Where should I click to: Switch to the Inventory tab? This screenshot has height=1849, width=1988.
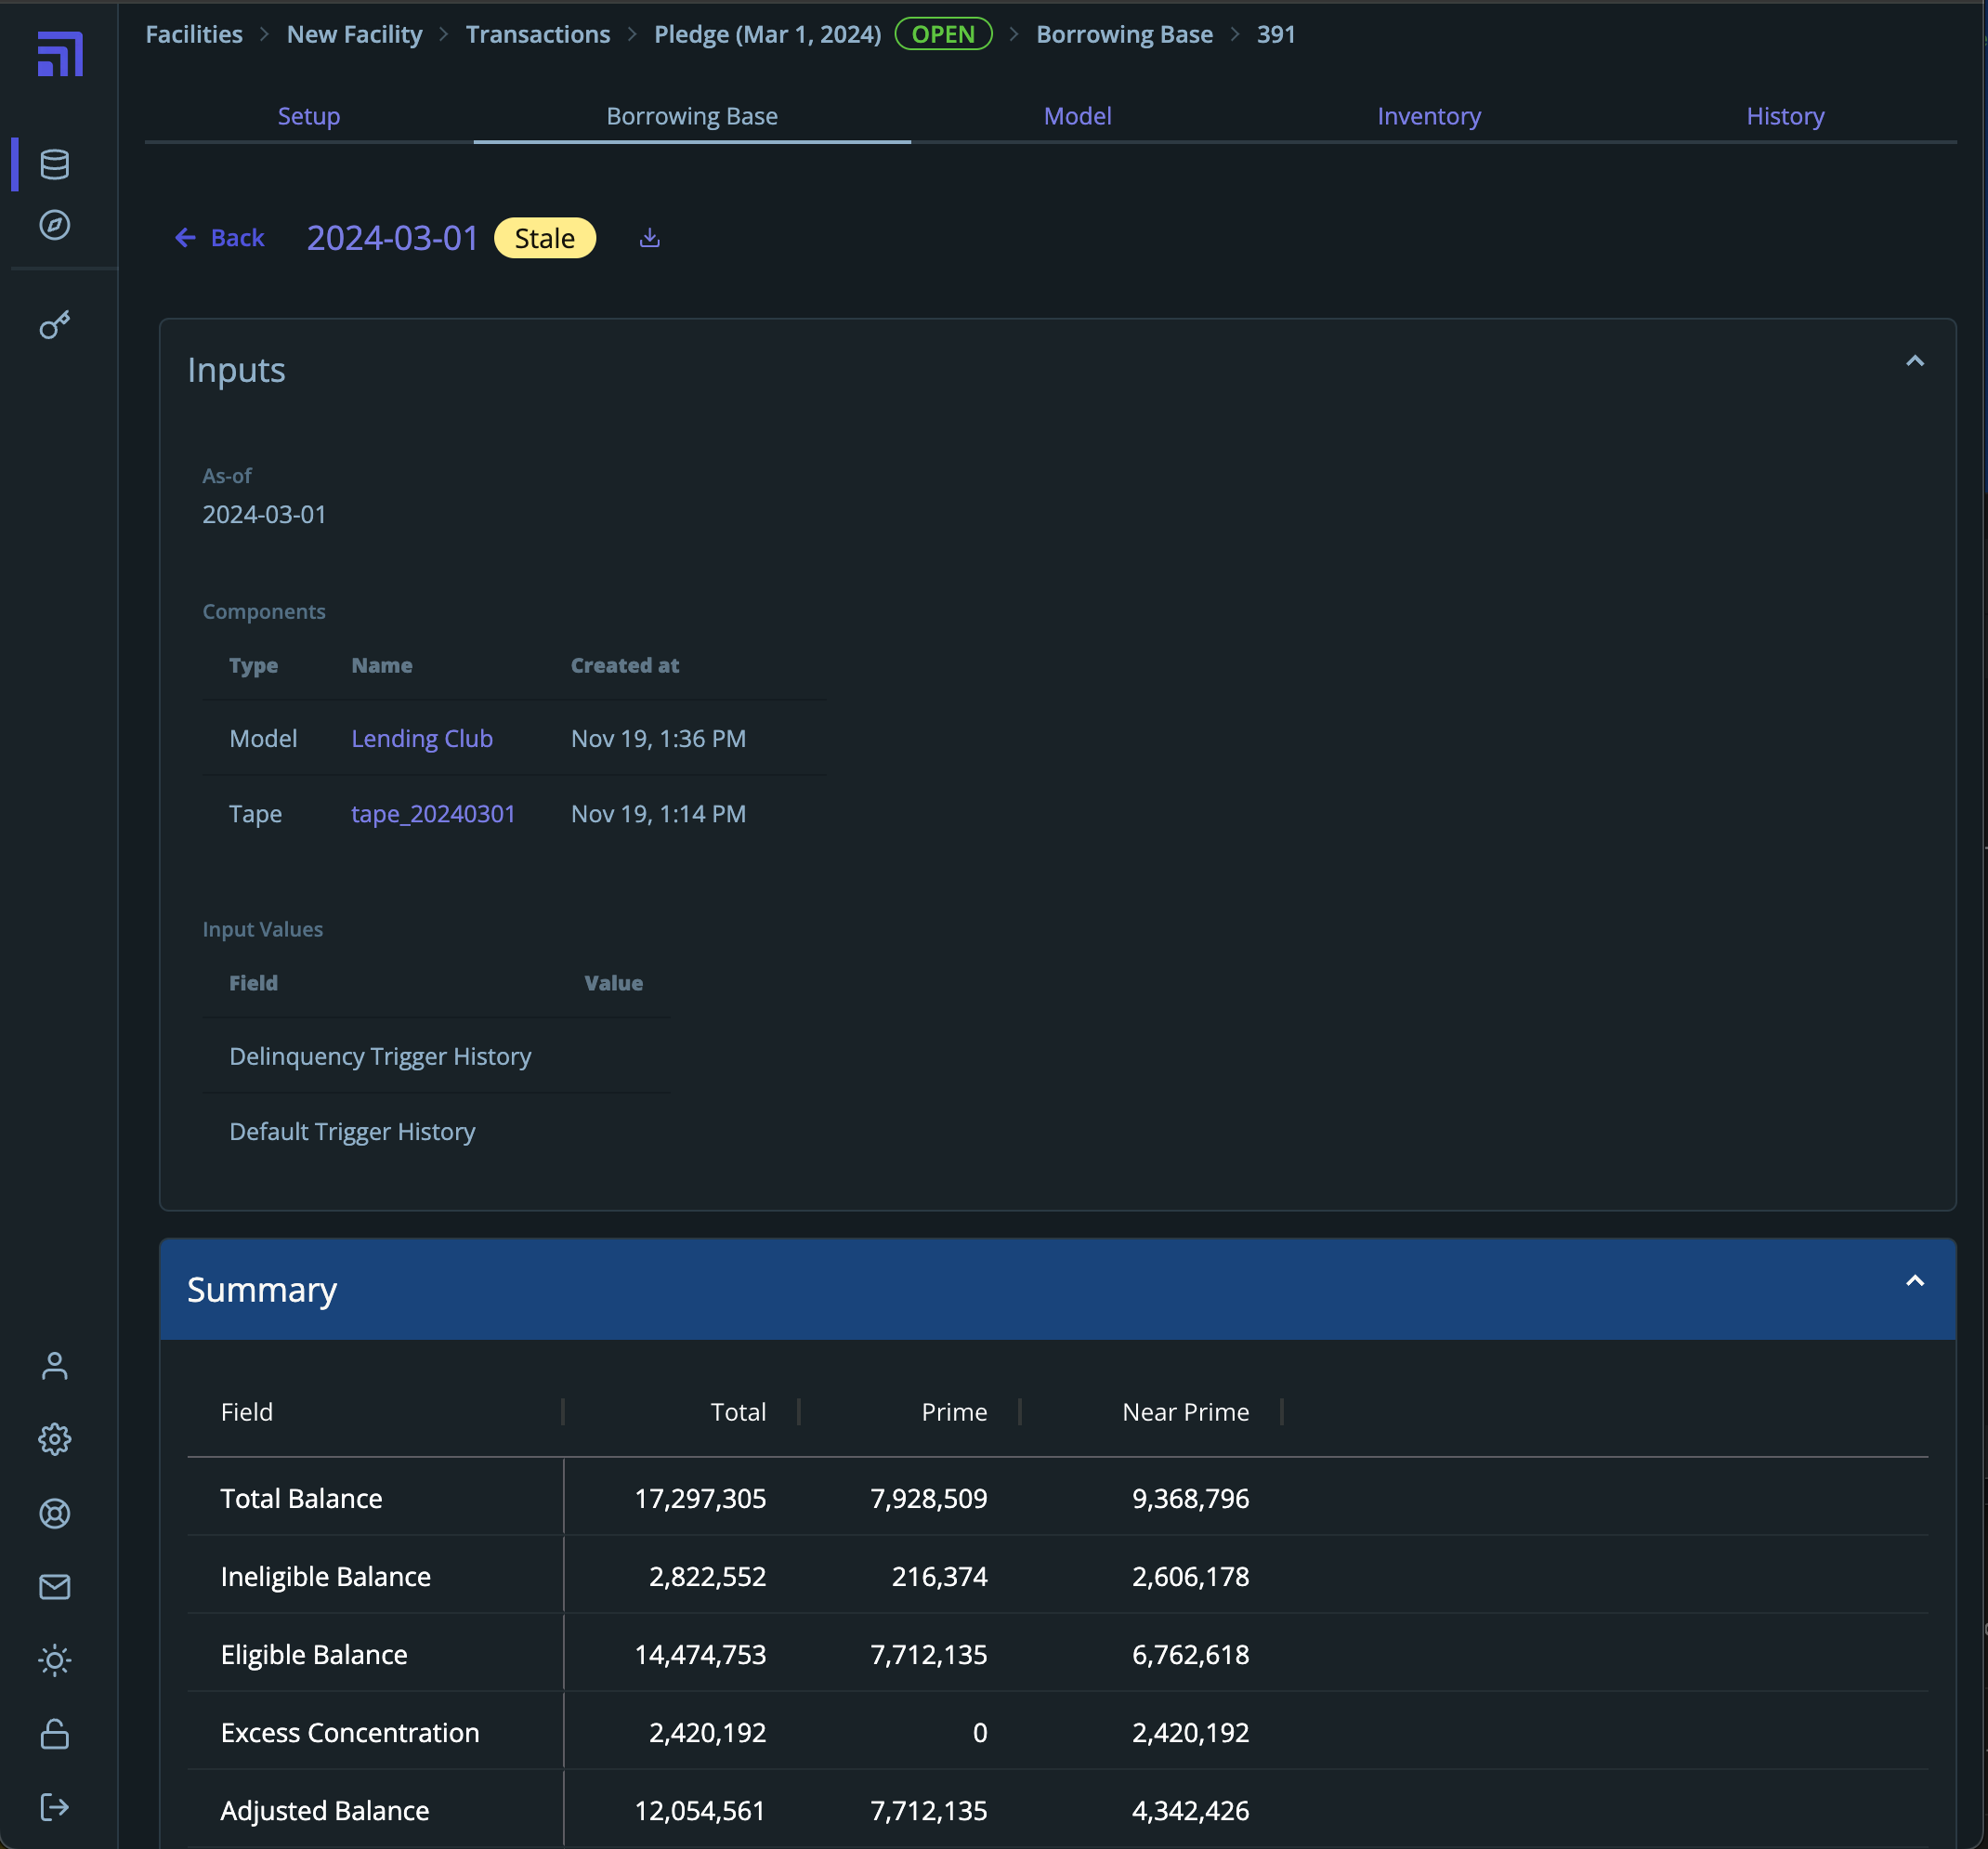(1428, 116)
